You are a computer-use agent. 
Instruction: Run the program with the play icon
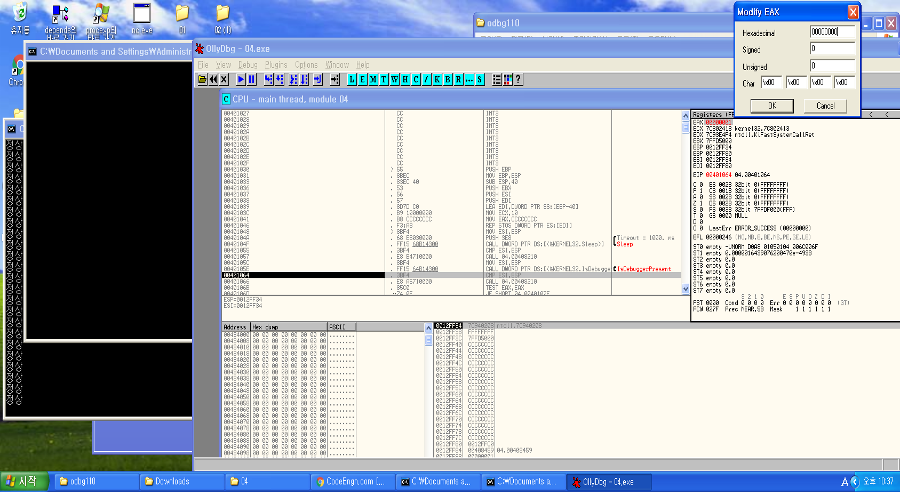coord(241,79)
